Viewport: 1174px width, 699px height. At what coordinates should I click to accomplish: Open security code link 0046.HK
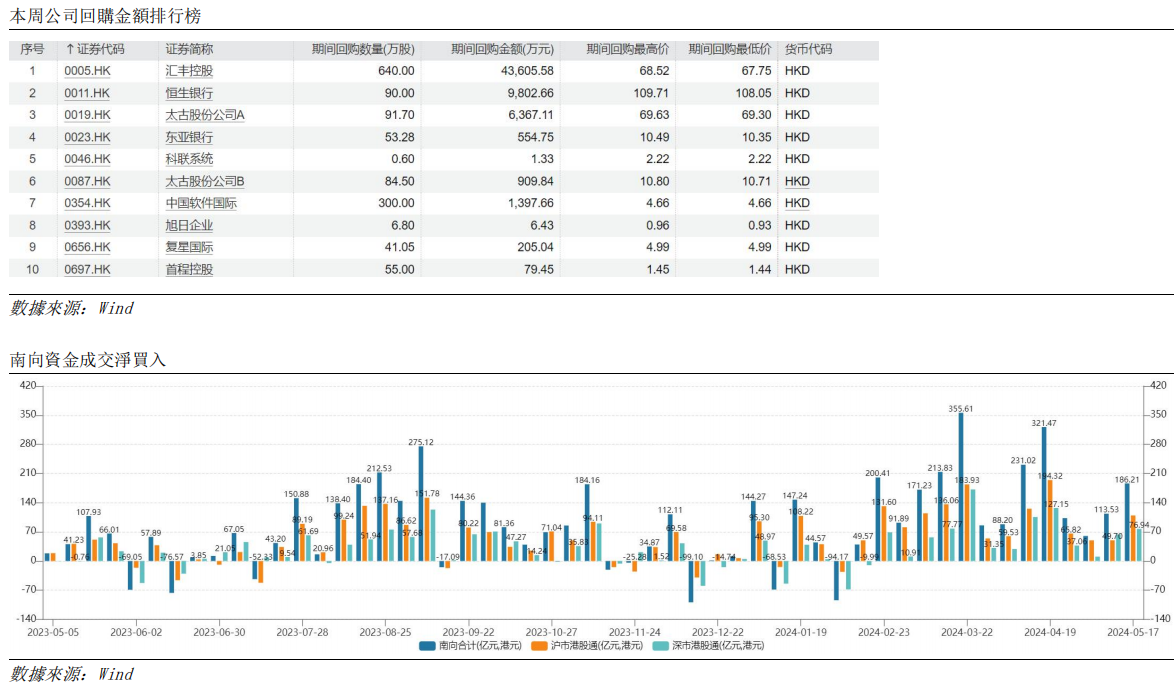tap(87, 159)
